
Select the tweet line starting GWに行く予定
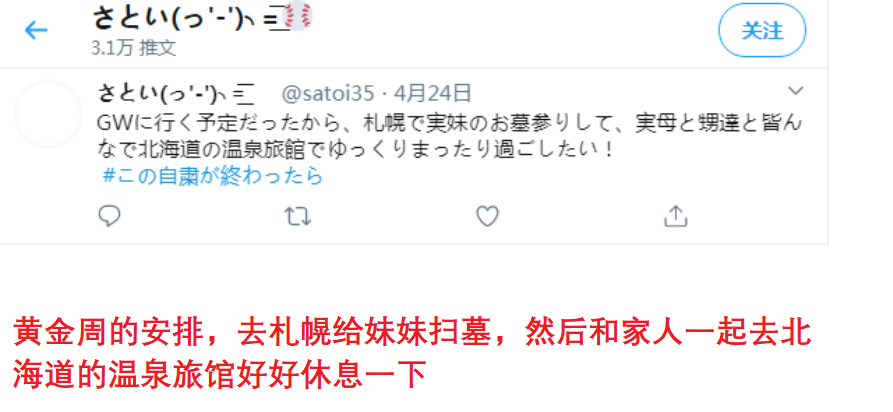[450, 122]
